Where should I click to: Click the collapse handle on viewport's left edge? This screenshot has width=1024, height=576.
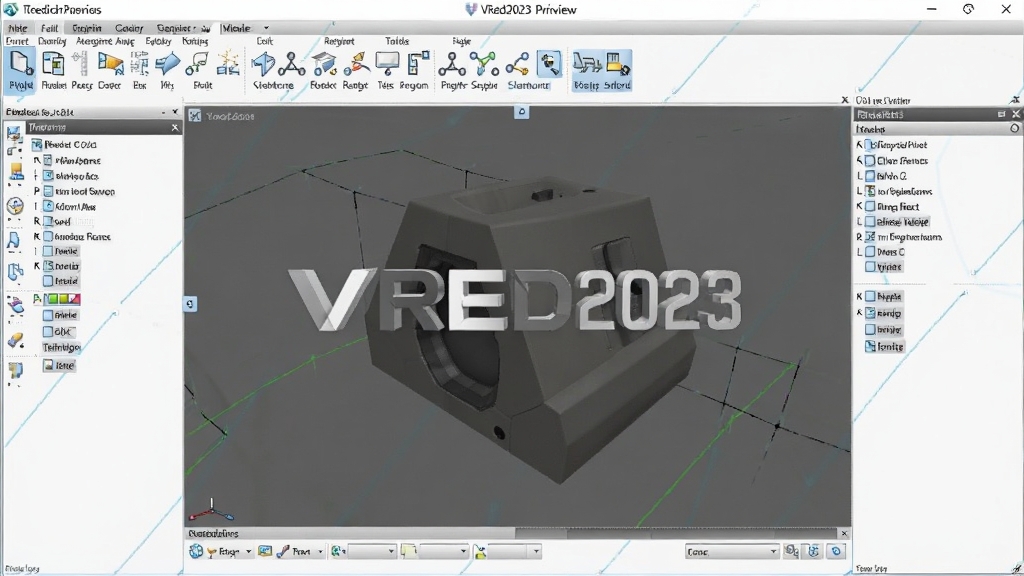click(x=190, y=304)
